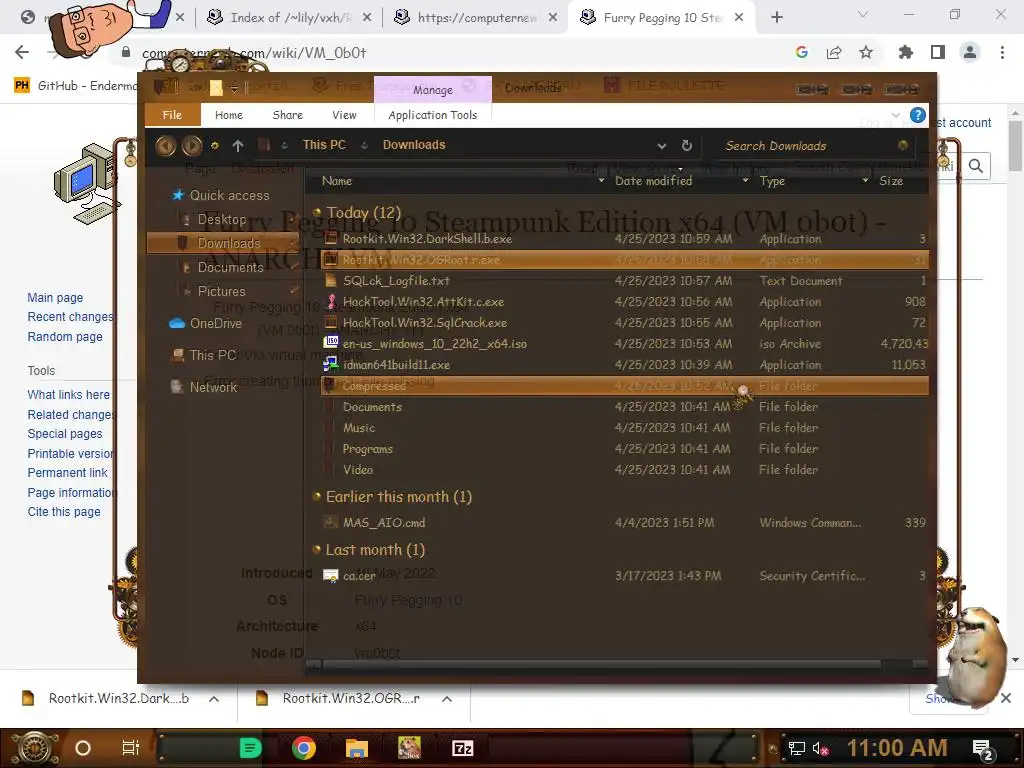The width and height of the screenshot is (1024, 768).
Task: Open Task View on the taskbar
Action: pyautogui.click(x=131, y=748)
